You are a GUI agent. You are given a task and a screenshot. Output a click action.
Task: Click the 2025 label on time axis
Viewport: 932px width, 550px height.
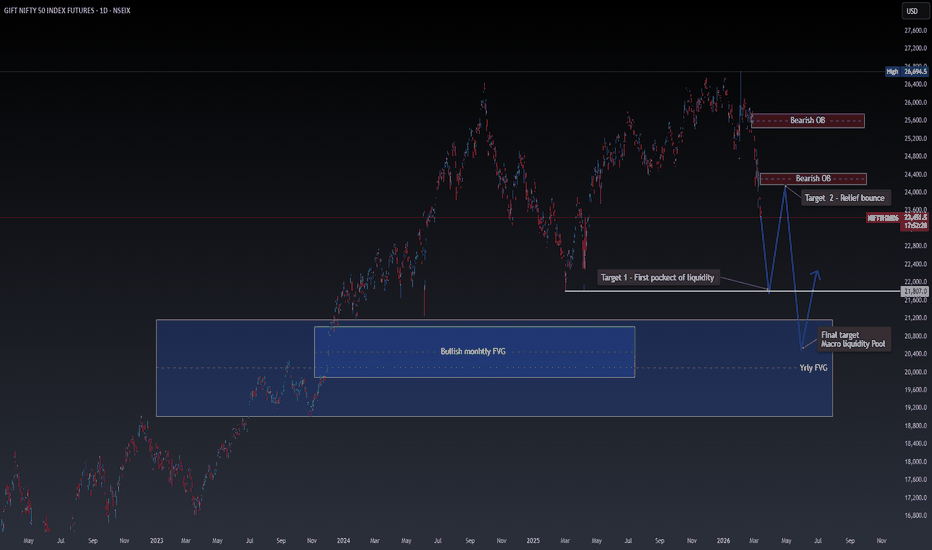[x=532, y=540]
